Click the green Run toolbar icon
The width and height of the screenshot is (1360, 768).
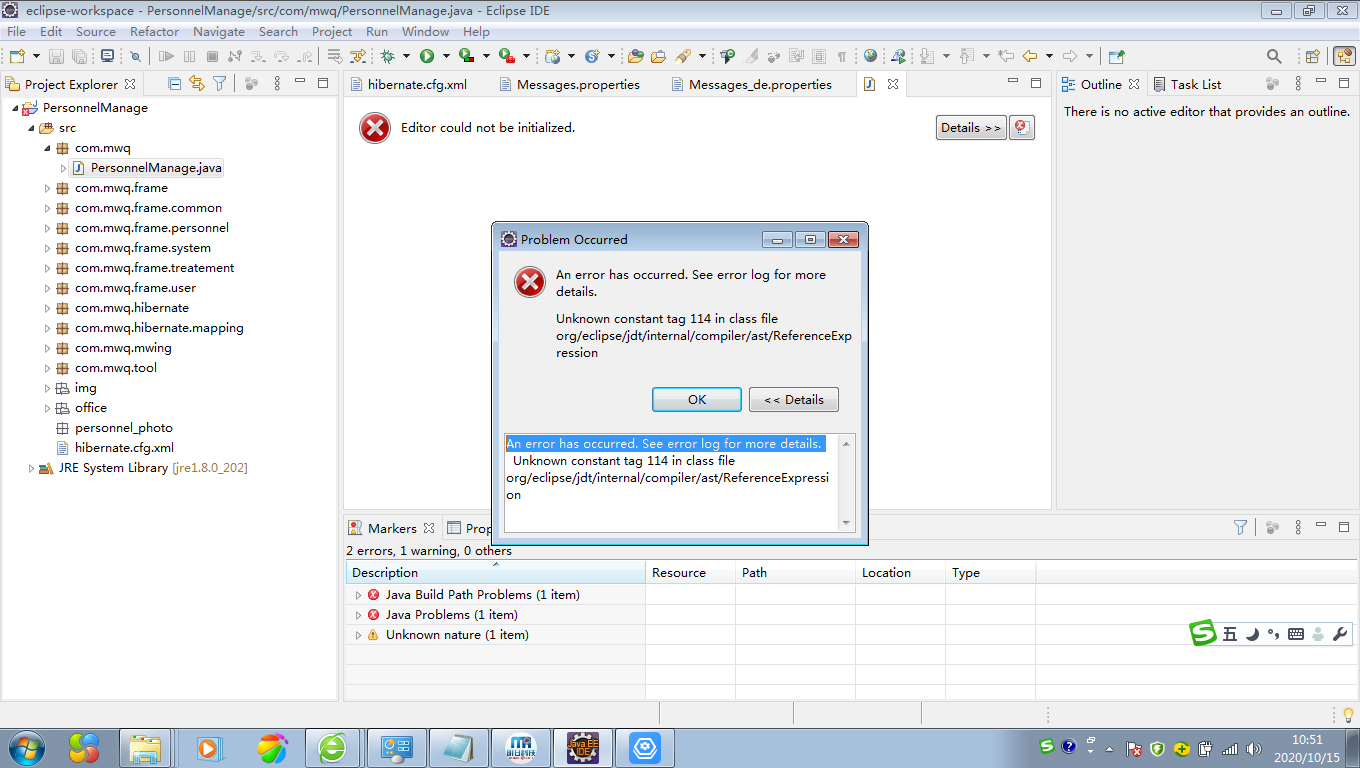[x=427, y=57]
